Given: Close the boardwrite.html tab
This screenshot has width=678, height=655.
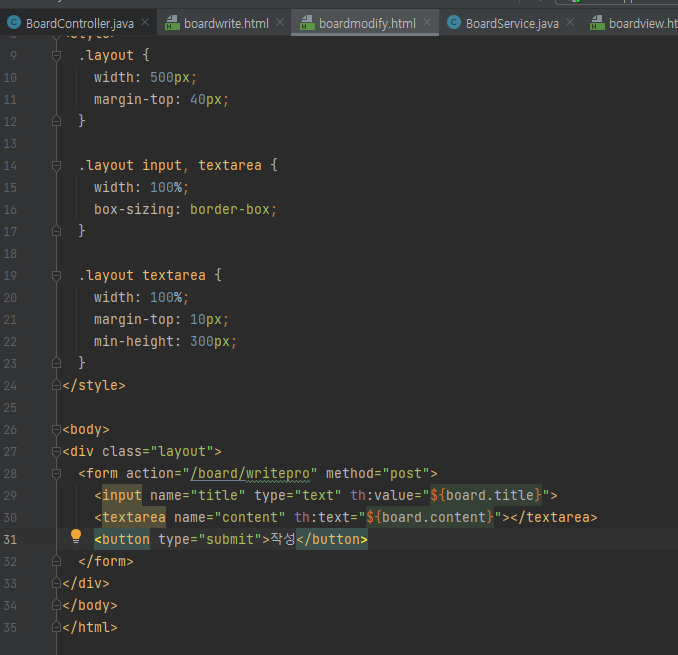Looking at the screenshot, I should pos(280,22).
